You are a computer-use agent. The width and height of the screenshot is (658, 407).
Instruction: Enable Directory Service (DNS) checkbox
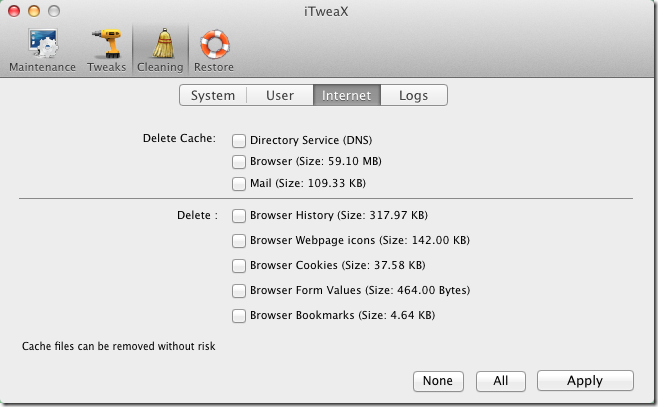pos(239,141)
